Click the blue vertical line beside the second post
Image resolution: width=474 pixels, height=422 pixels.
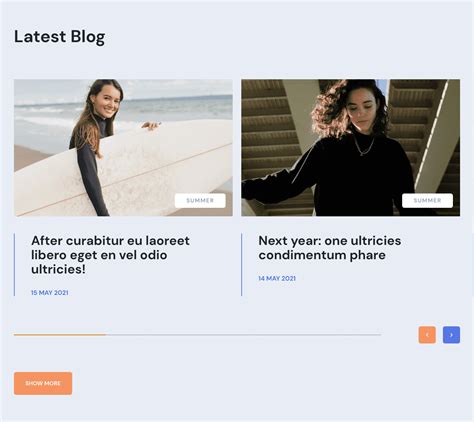(x=242, y=265)
